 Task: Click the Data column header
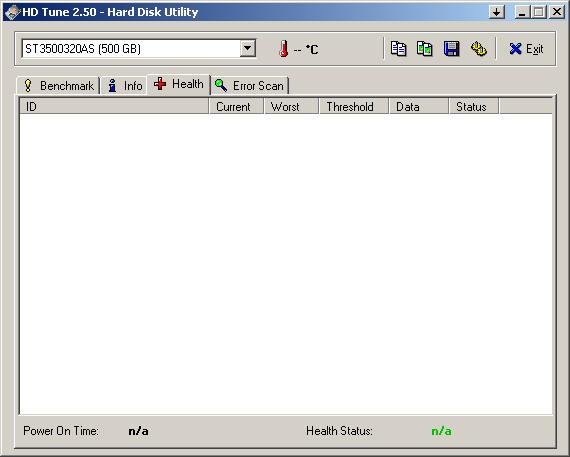419,107
